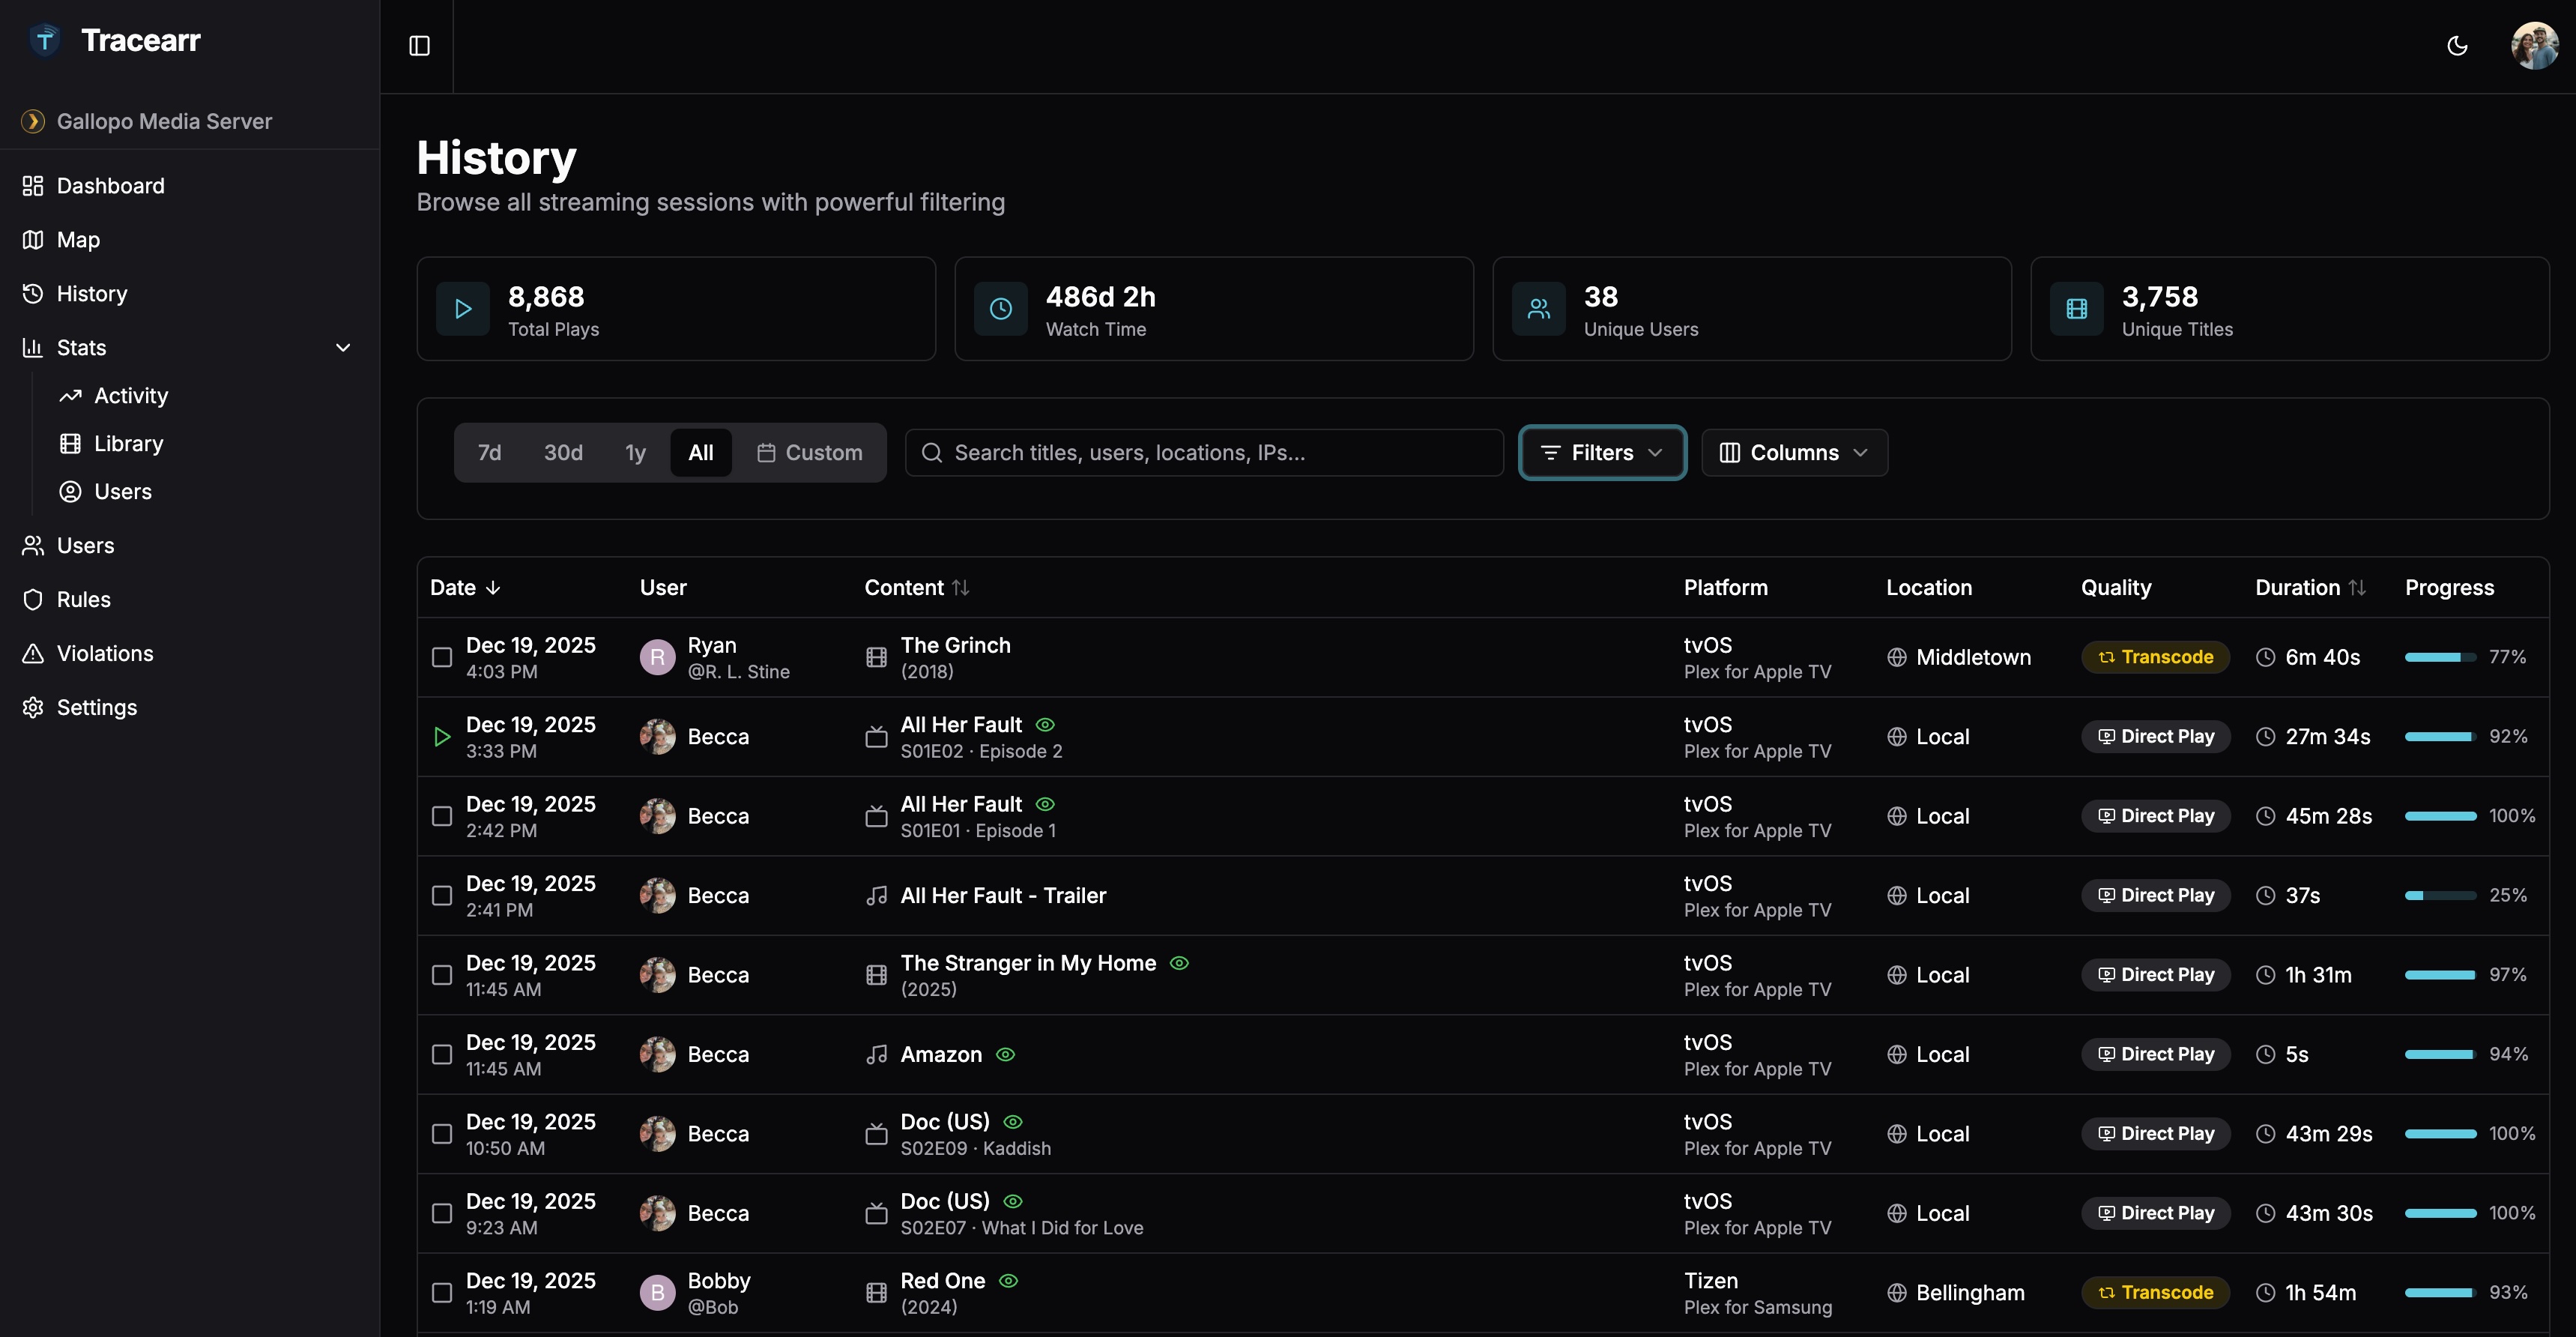This screenshot has height=1337, width=2576.
Task: Select the Library icon under Stats
Action: pos(70,443)
